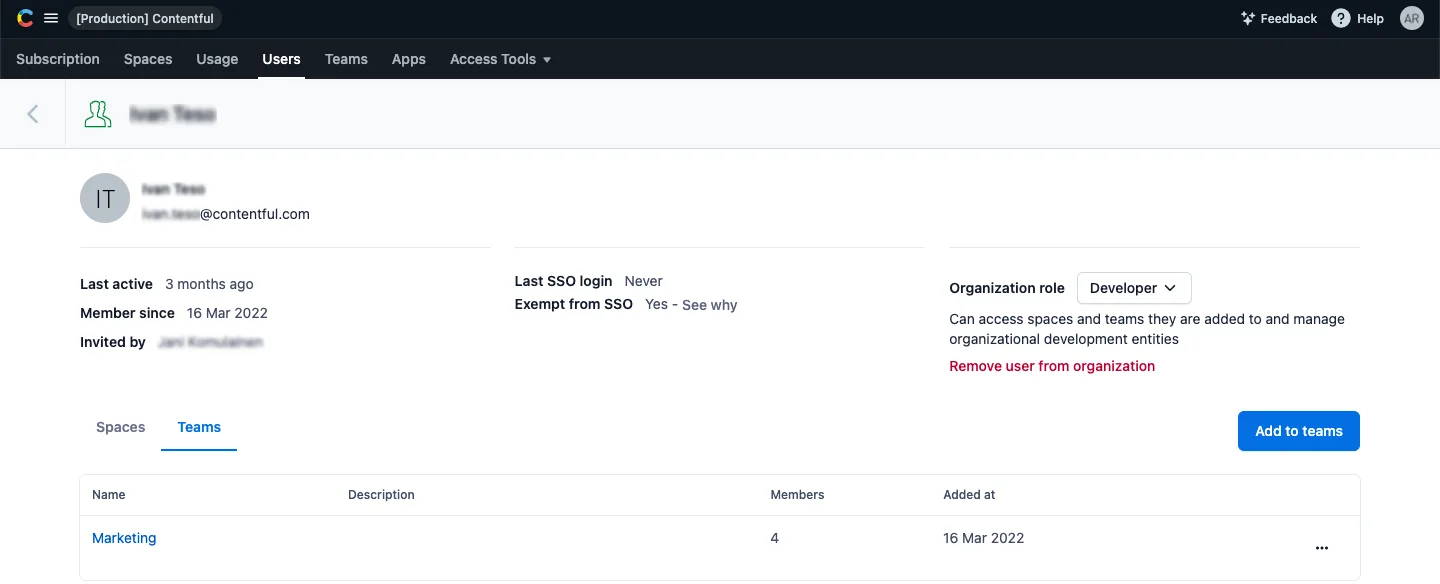The width and height of the screenshot is (1440, 584).
Task: Go back with the left chevron
Action: point(33,114)
